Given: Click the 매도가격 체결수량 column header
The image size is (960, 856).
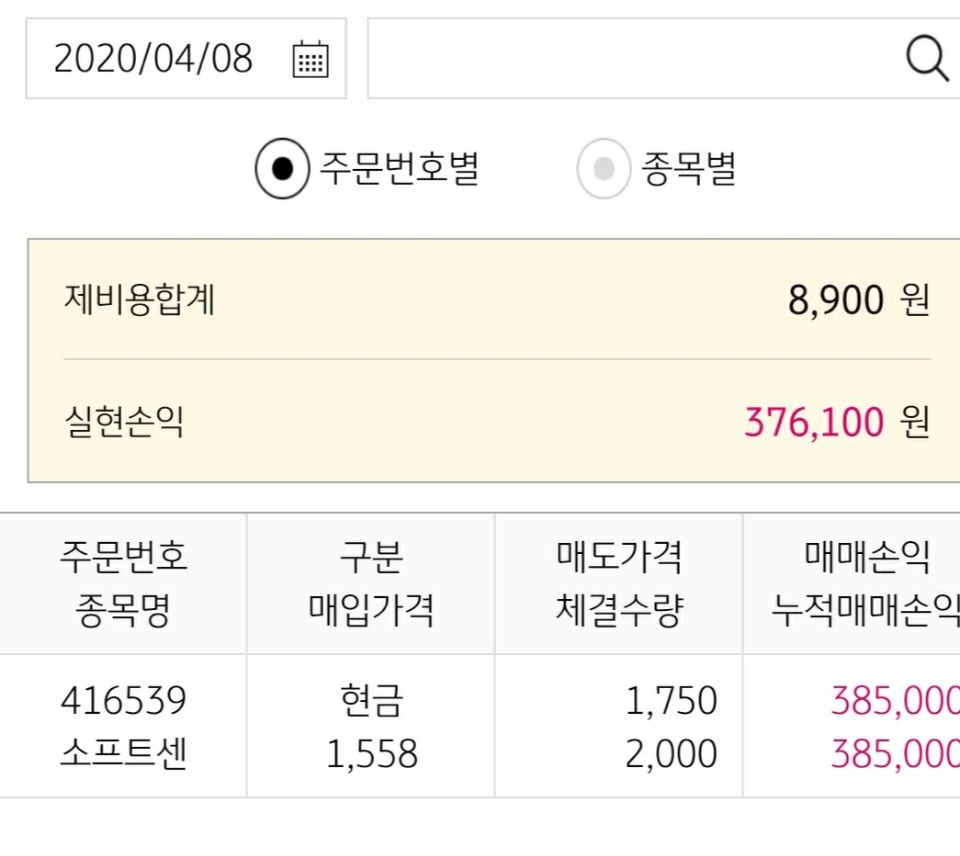Looking at the screenshot, I should tap(619, 583).
